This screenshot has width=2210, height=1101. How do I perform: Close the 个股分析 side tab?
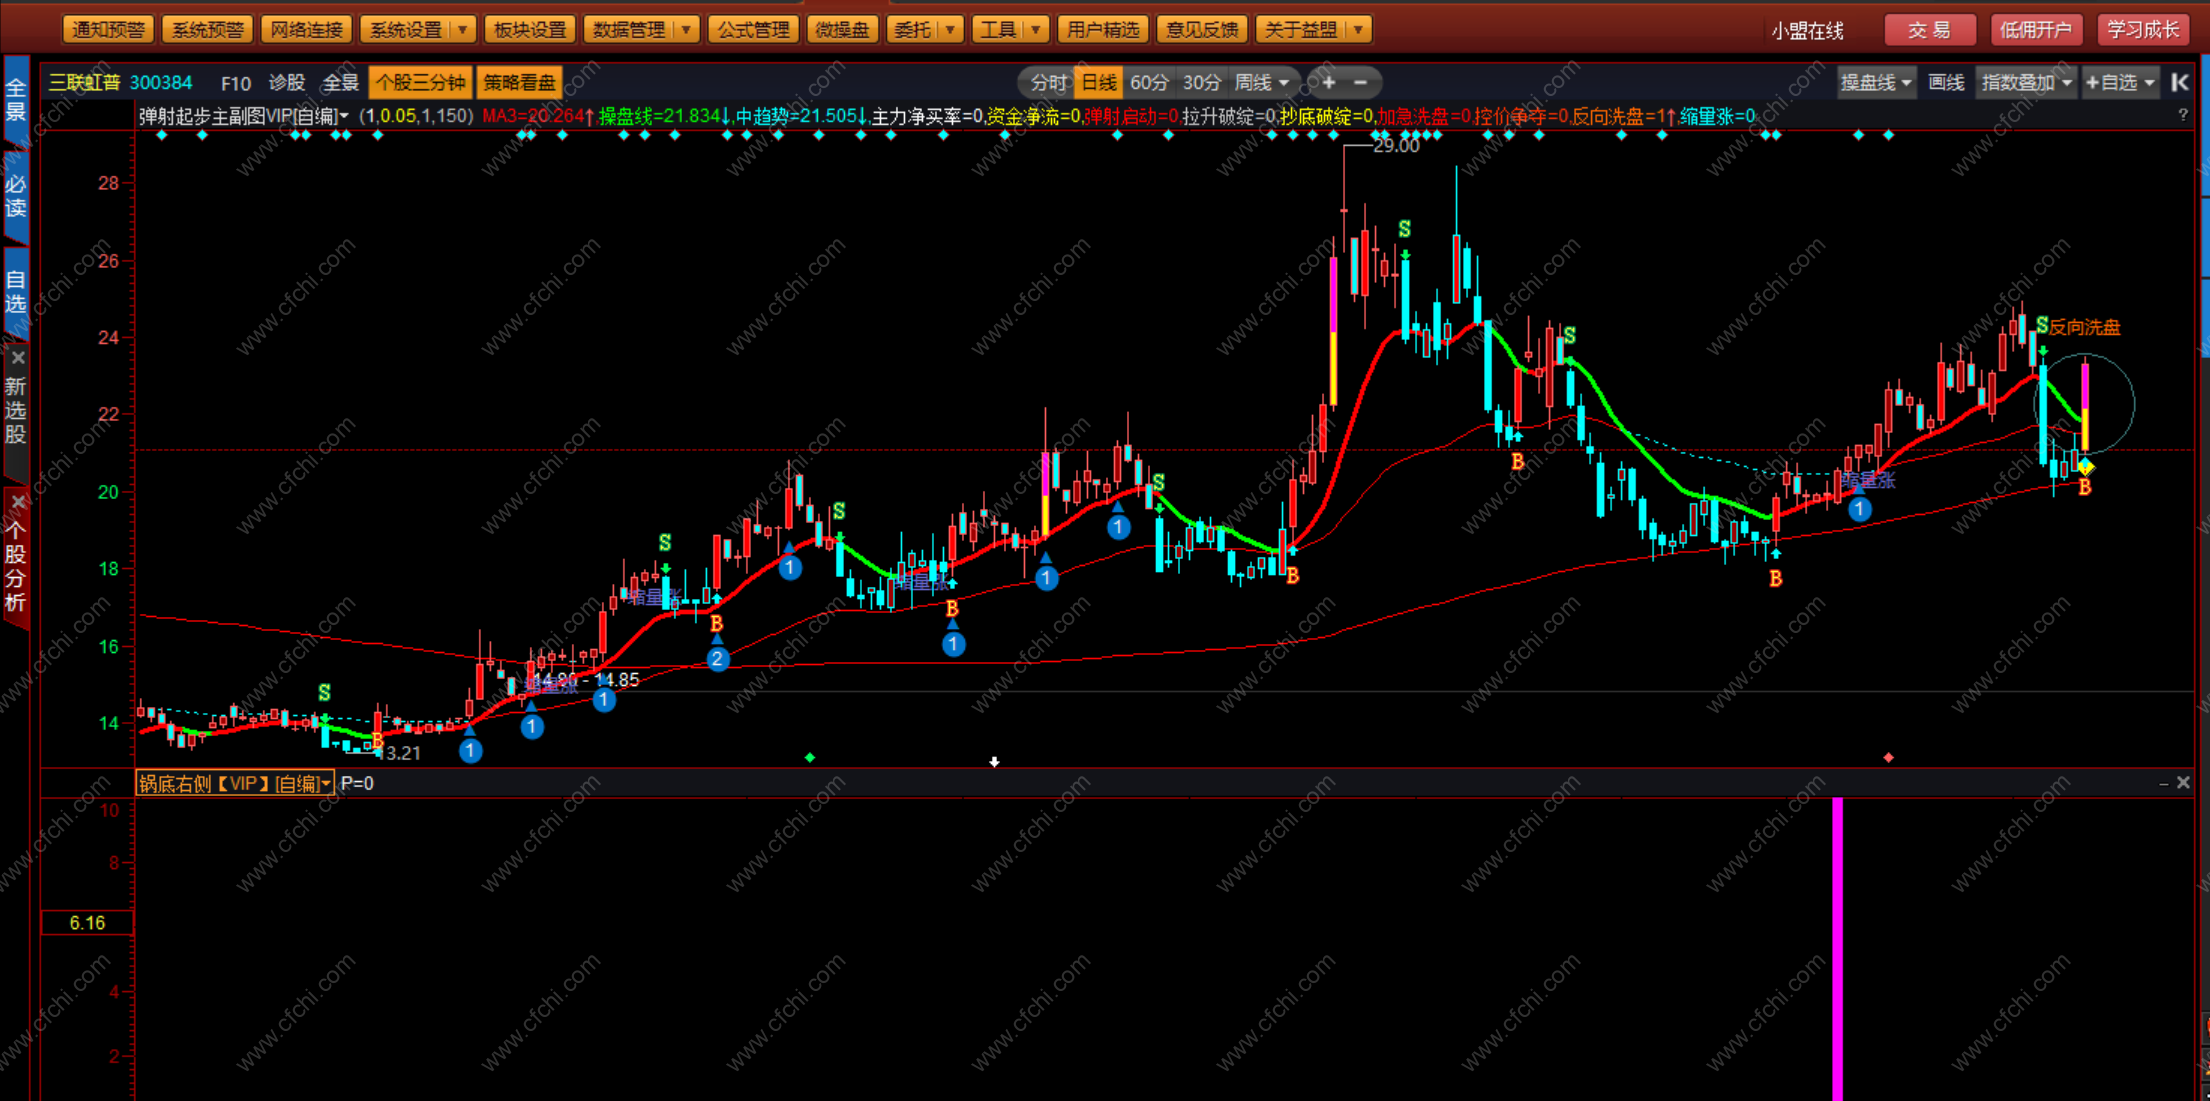point(17,502)
